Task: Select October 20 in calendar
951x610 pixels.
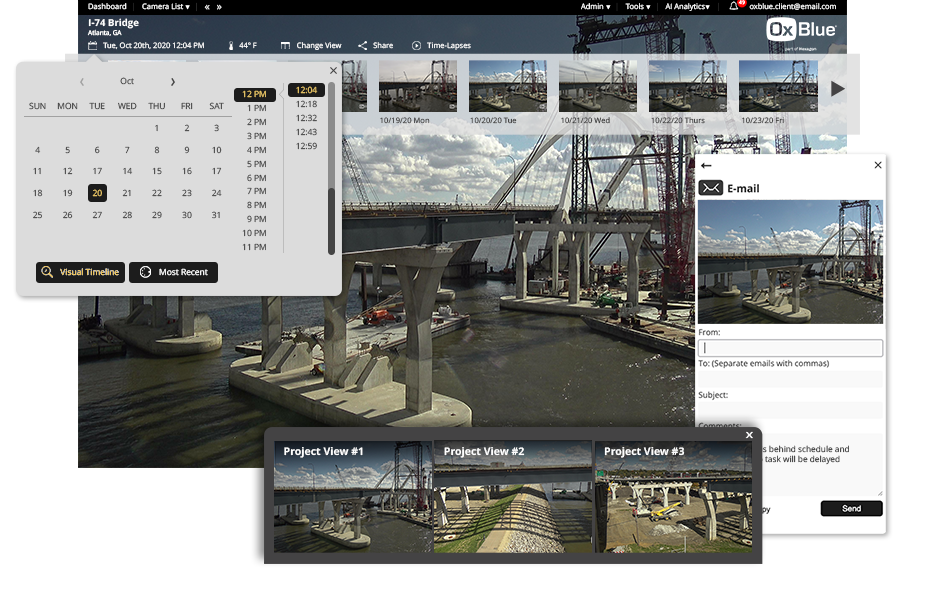Action: point(97,193)
